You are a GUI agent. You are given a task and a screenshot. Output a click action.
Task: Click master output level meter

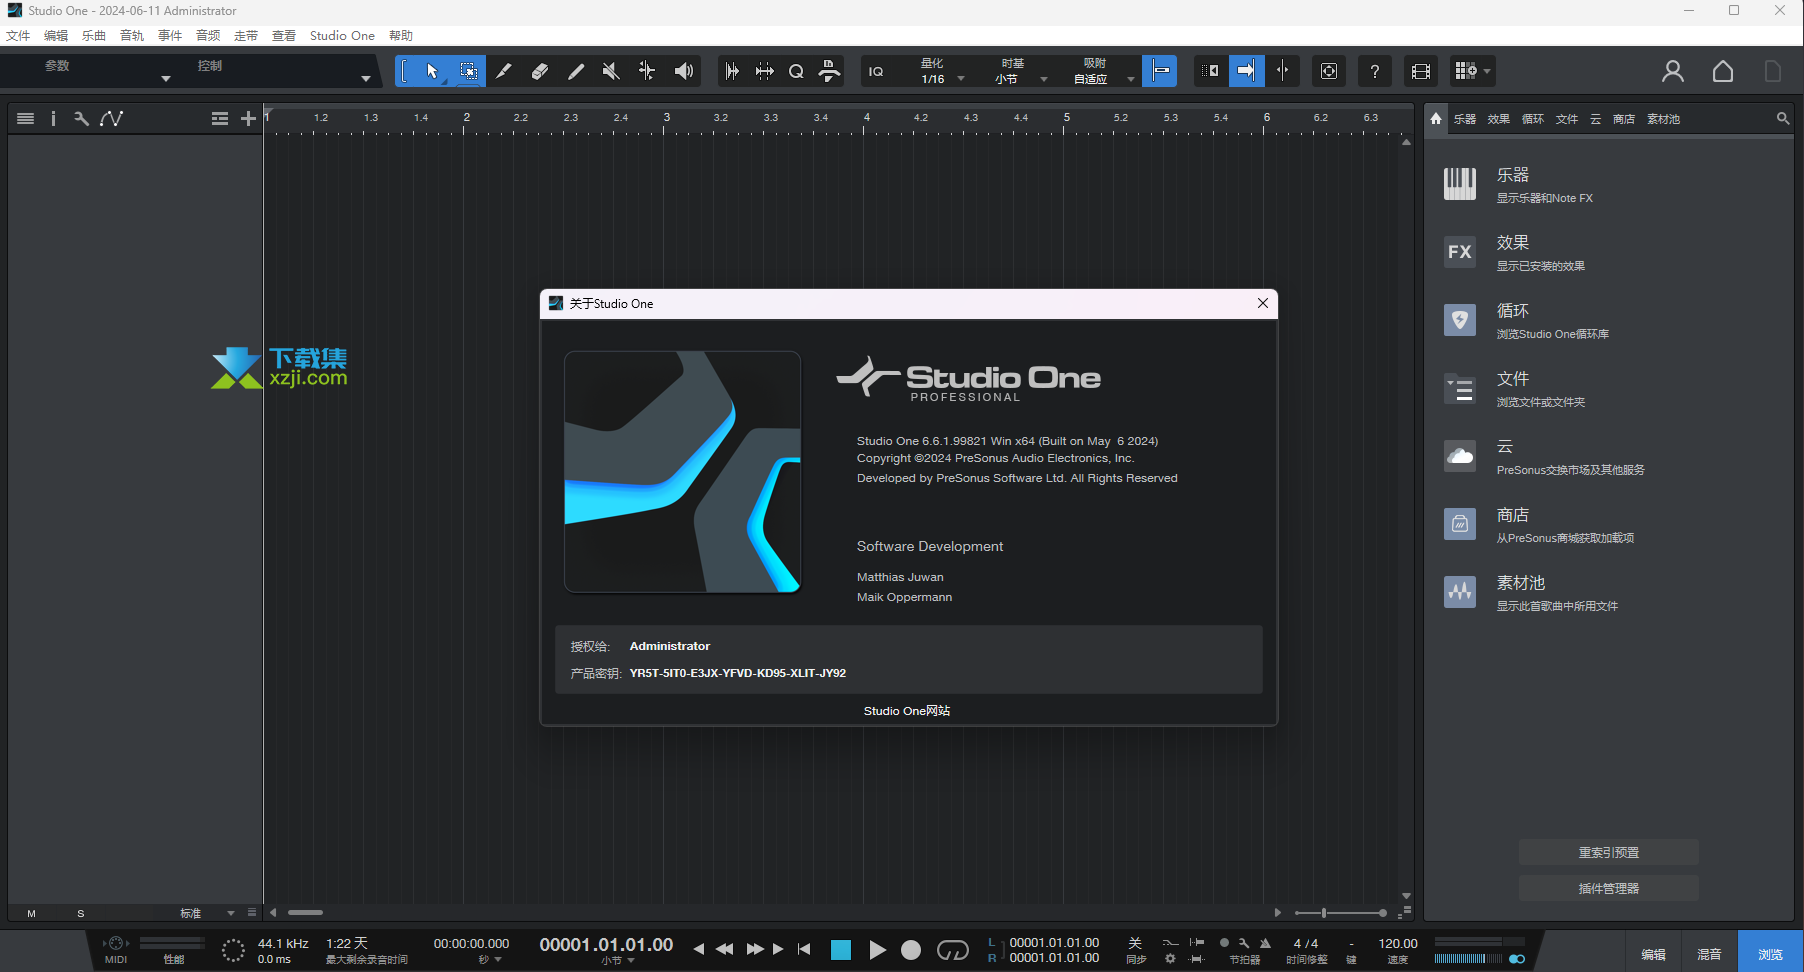pyautogui.click(x=1480, y=941)
